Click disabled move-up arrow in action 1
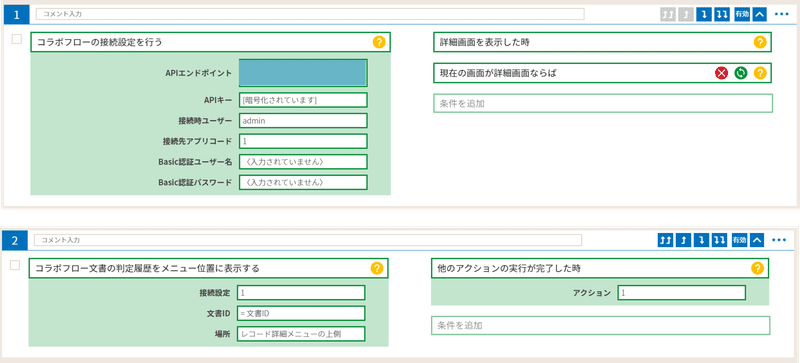The height and width of the screenshot is (363, 800). click(x=686, y=14)
